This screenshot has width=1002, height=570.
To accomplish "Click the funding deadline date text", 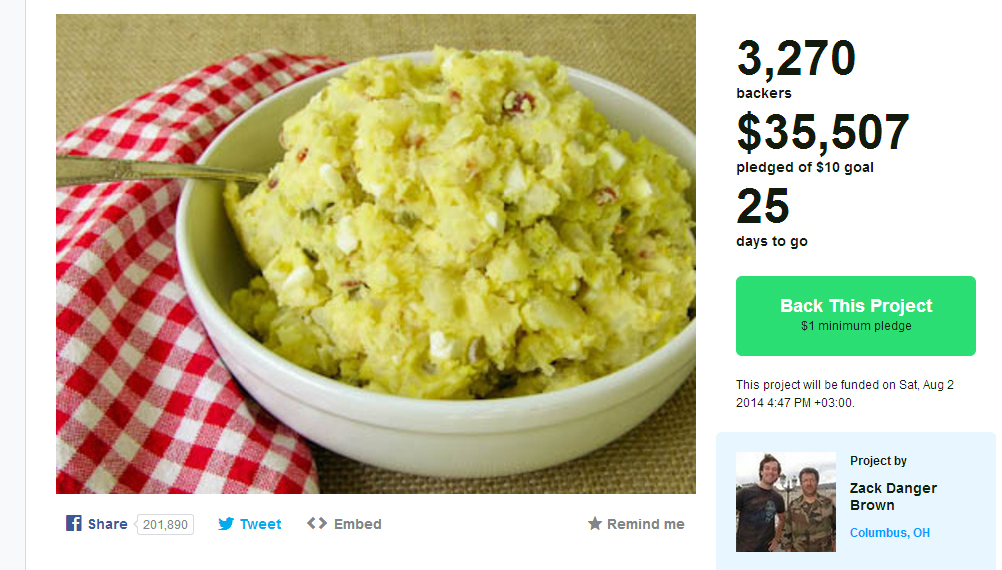I will point(845,394).
